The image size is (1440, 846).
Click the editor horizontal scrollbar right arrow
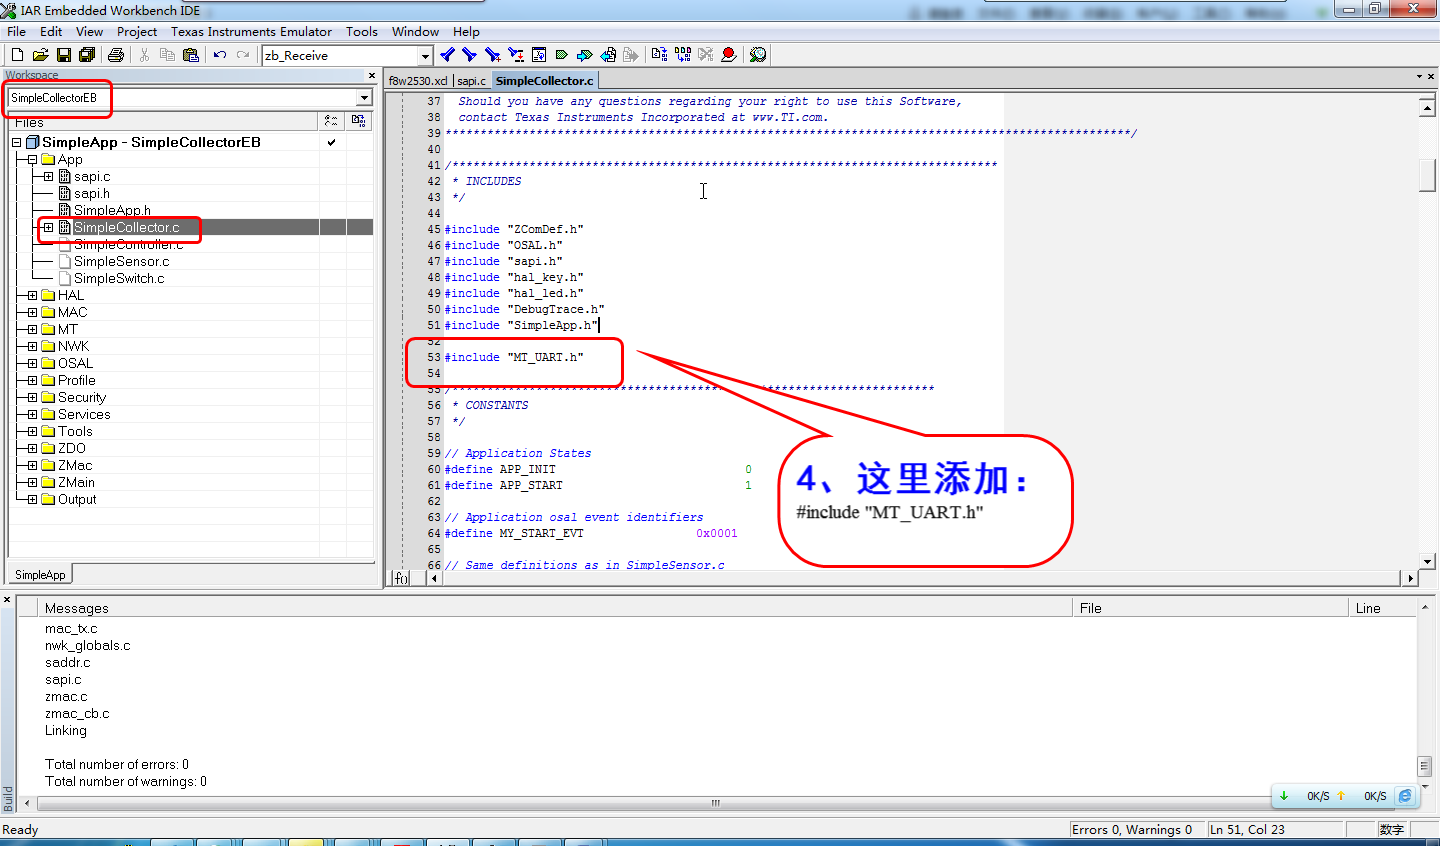coord(1411,578)
